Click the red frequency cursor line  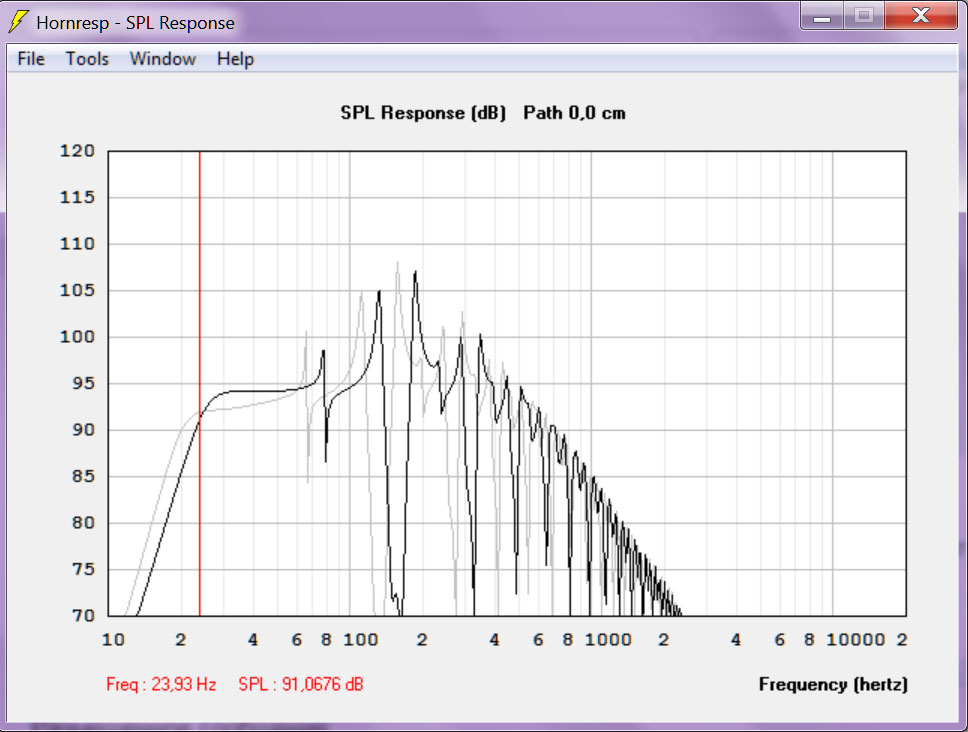(x=199, y=383)
